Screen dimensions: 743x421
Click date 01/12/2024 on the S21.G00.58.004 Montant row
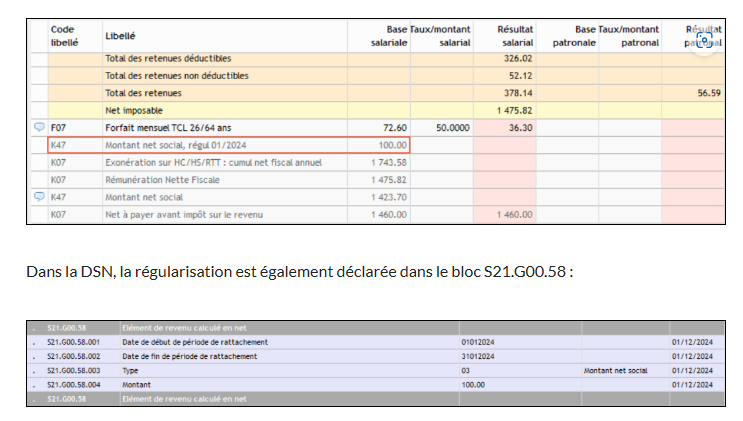[692, 384]
